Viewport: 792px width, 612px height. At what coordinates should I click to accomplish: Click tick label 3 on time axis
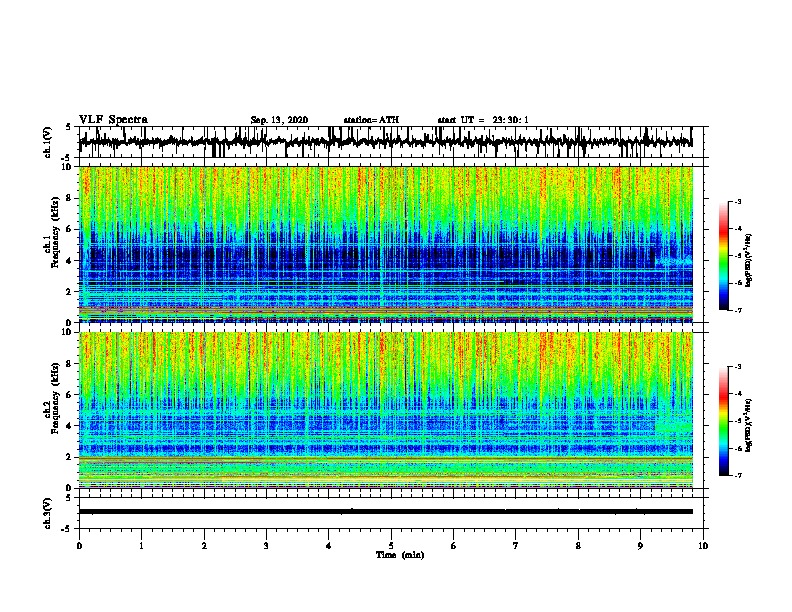coord(266,546)
